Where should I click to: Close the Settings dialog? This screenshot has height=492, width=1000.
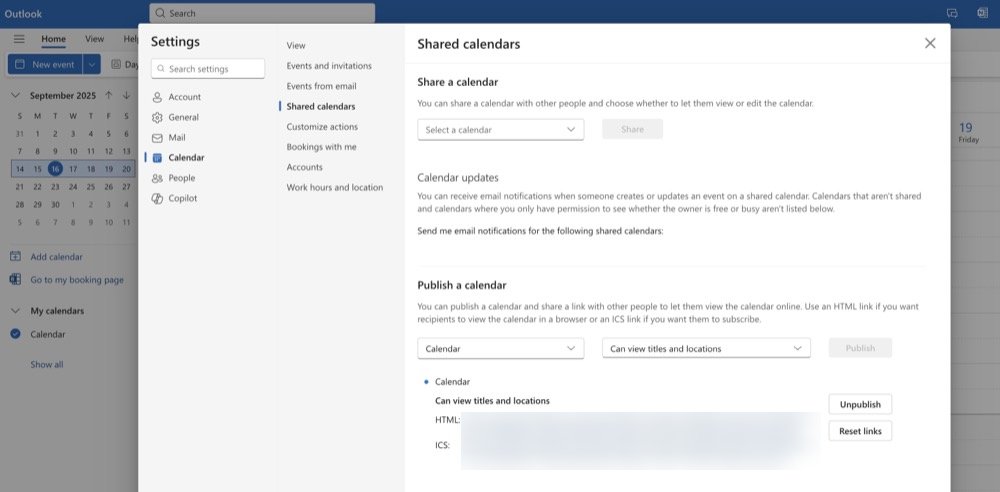click(930, 43)
